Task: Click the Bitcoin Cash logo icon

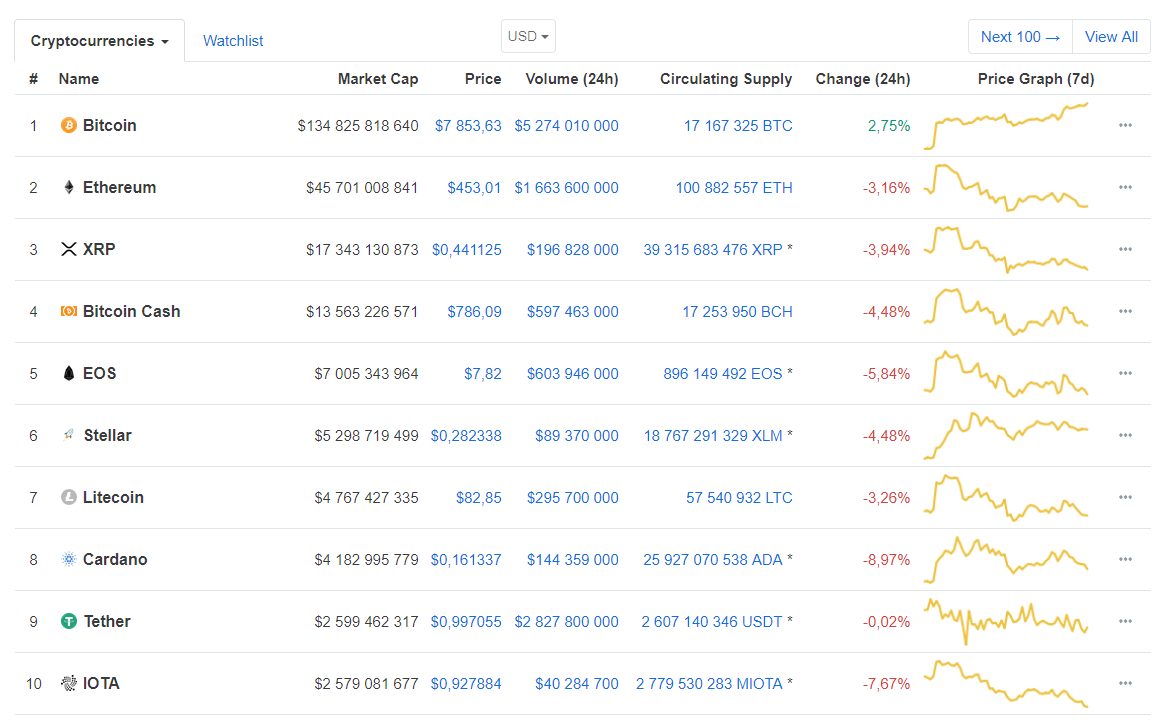Action: pos(68,311)
